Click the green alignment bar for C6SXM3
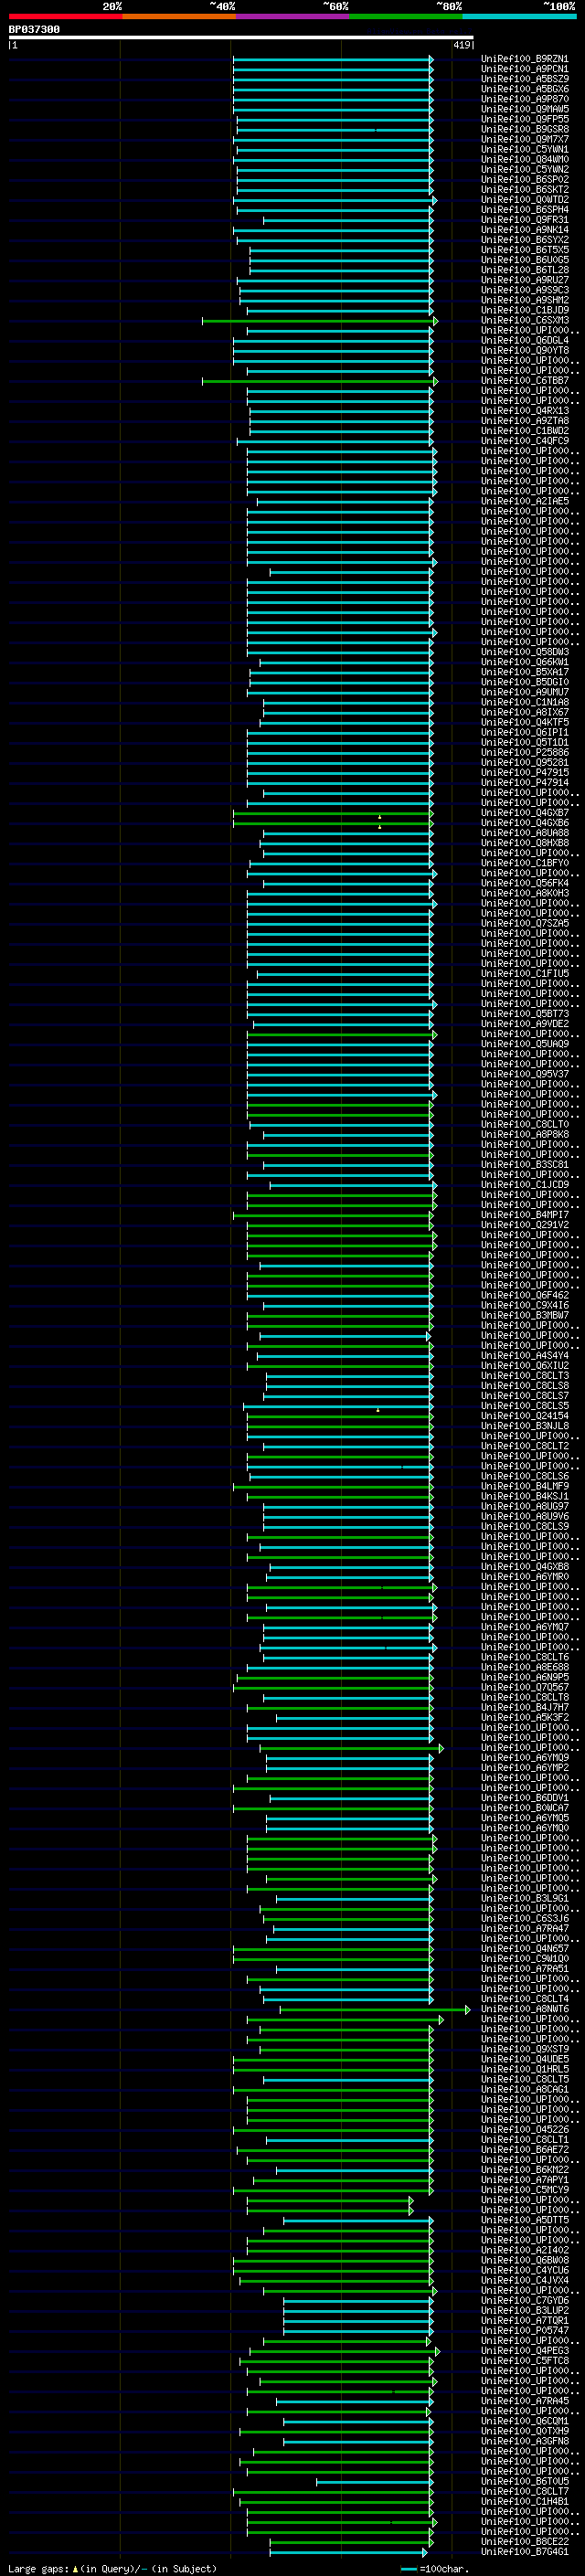 320,321
